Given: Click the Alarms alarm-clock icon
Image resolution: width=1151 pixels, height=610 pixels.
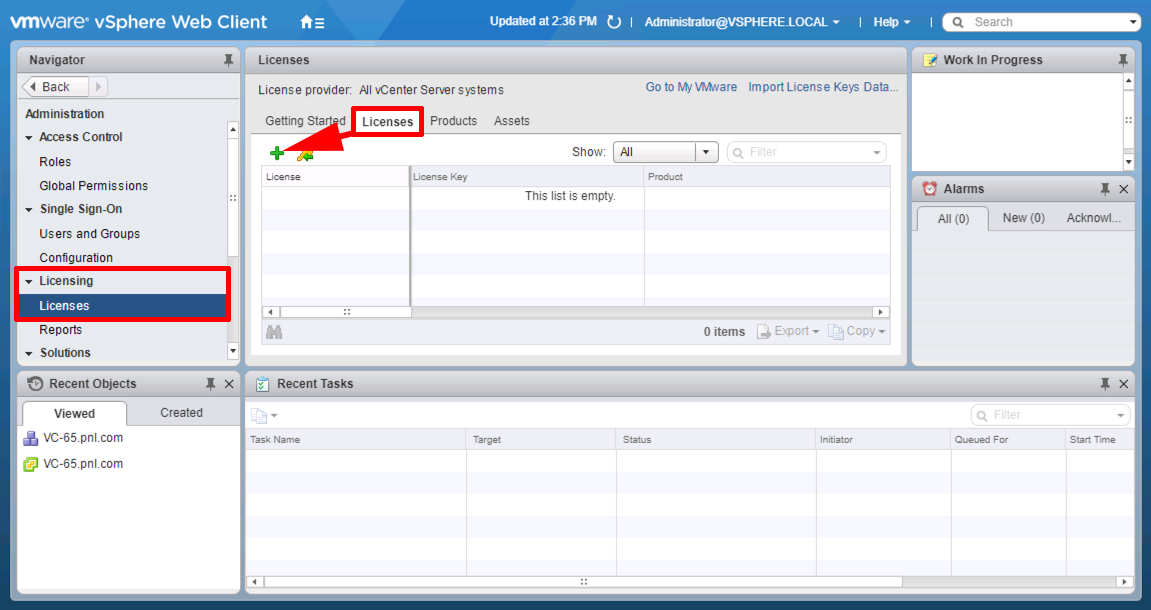Looking at the screenshot, I should pos(929,189).
